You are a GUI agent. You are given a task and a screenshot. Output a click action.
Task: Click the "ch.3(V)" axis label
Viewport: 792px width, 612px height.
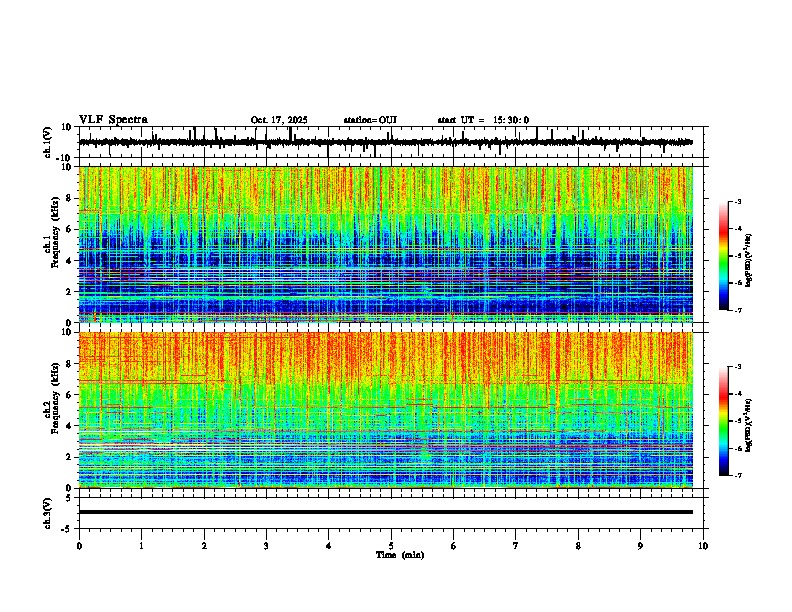click(48, 513)
